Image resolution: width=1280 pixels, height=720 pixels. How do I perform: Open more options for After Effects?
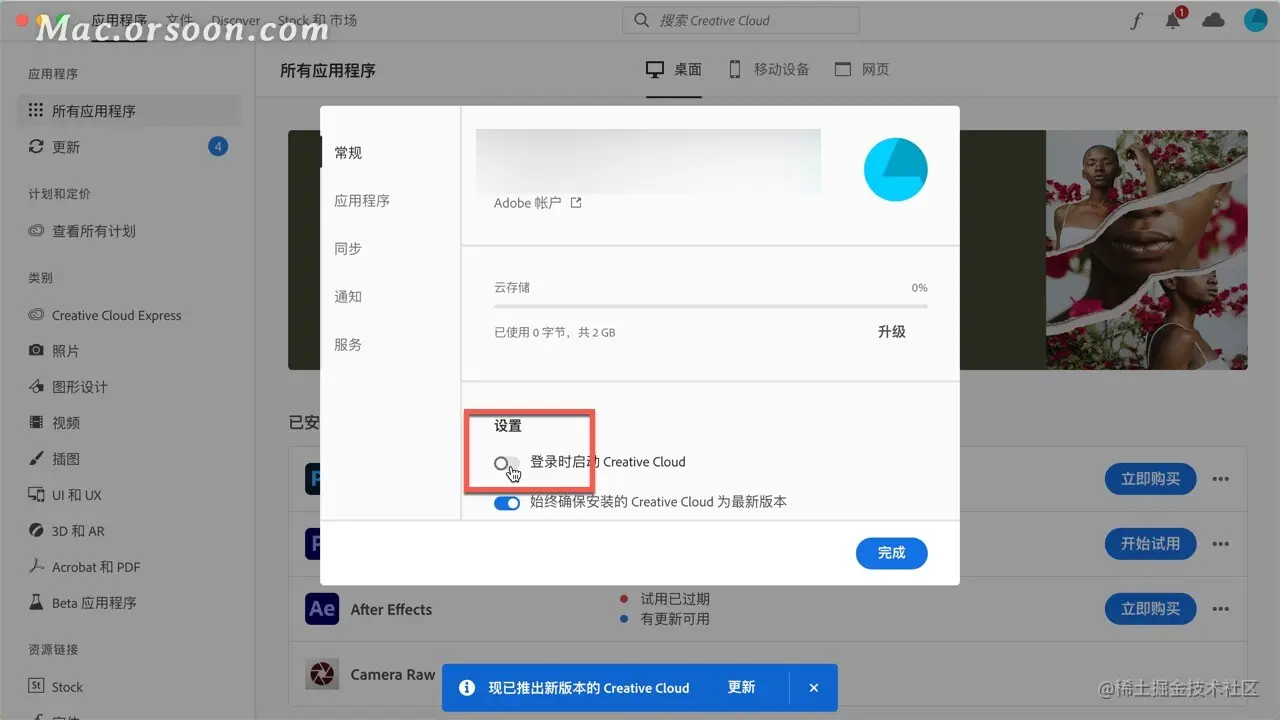[1220, 608]
